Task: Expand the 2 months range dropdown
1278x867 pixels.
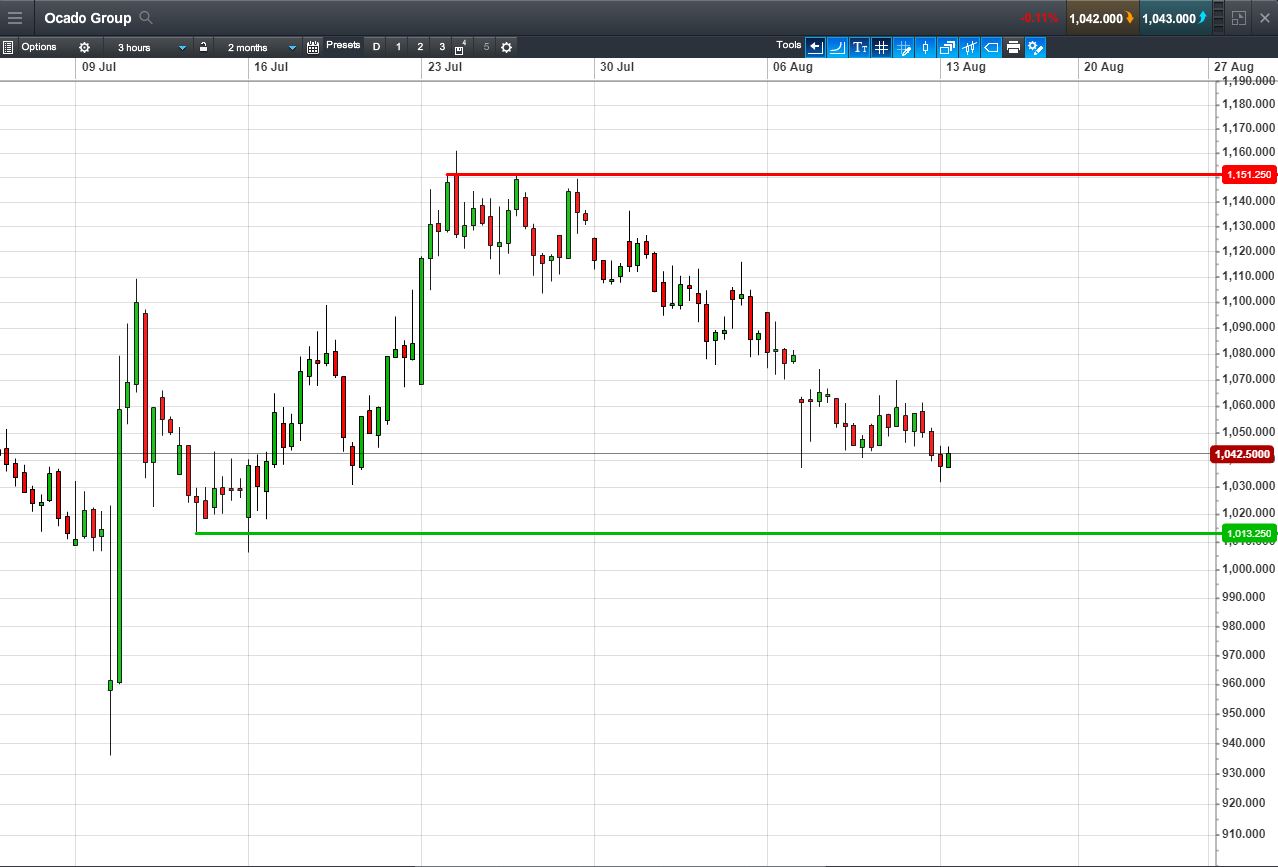Action: [x=257, y=47]
